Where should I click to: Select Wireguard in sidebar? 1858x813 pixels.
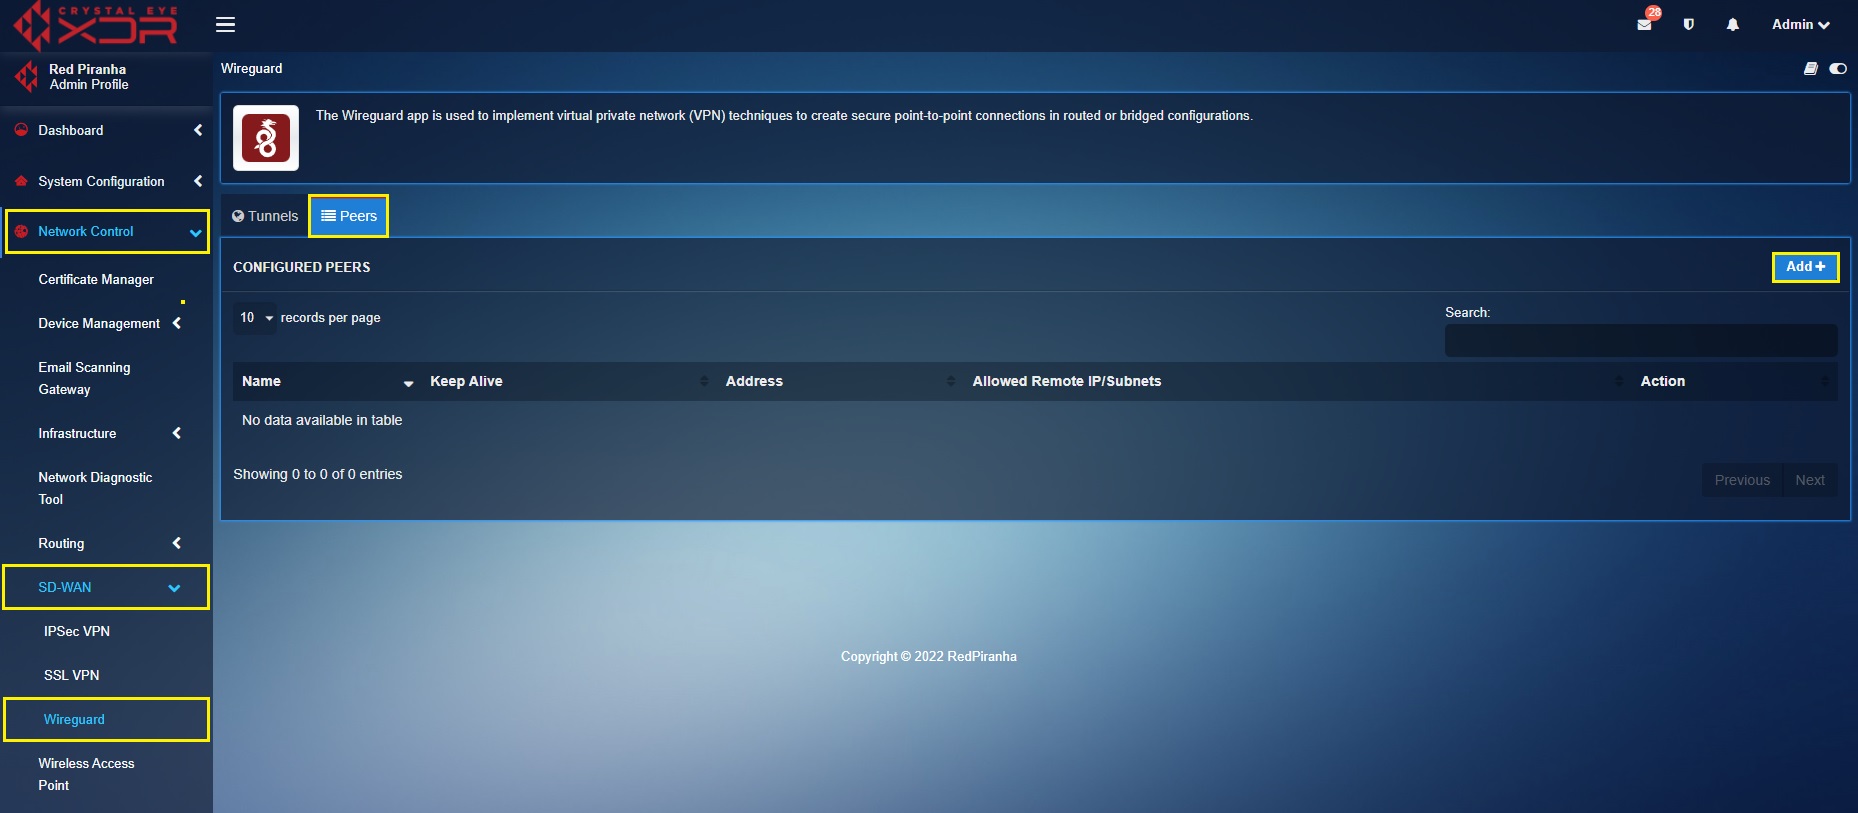tap(74, 719)
